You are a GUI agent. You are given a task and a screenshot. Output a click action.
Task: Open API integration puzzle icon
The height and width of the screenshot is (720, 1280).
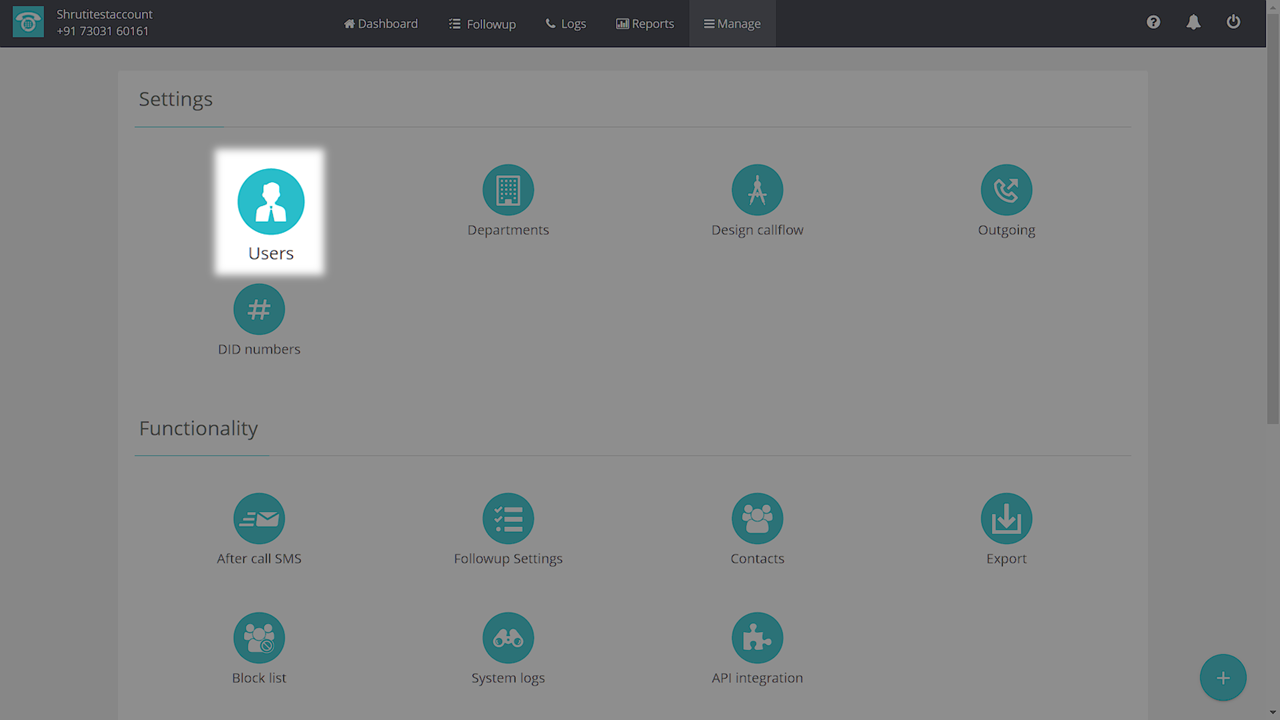click(x=757, y=638)
